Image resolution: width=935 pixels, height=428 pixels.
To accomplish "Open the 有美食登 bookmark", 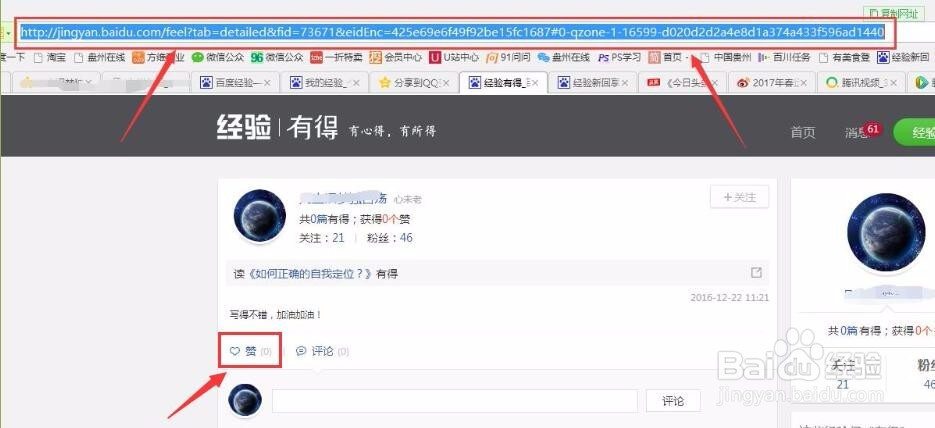I will 844,58.
